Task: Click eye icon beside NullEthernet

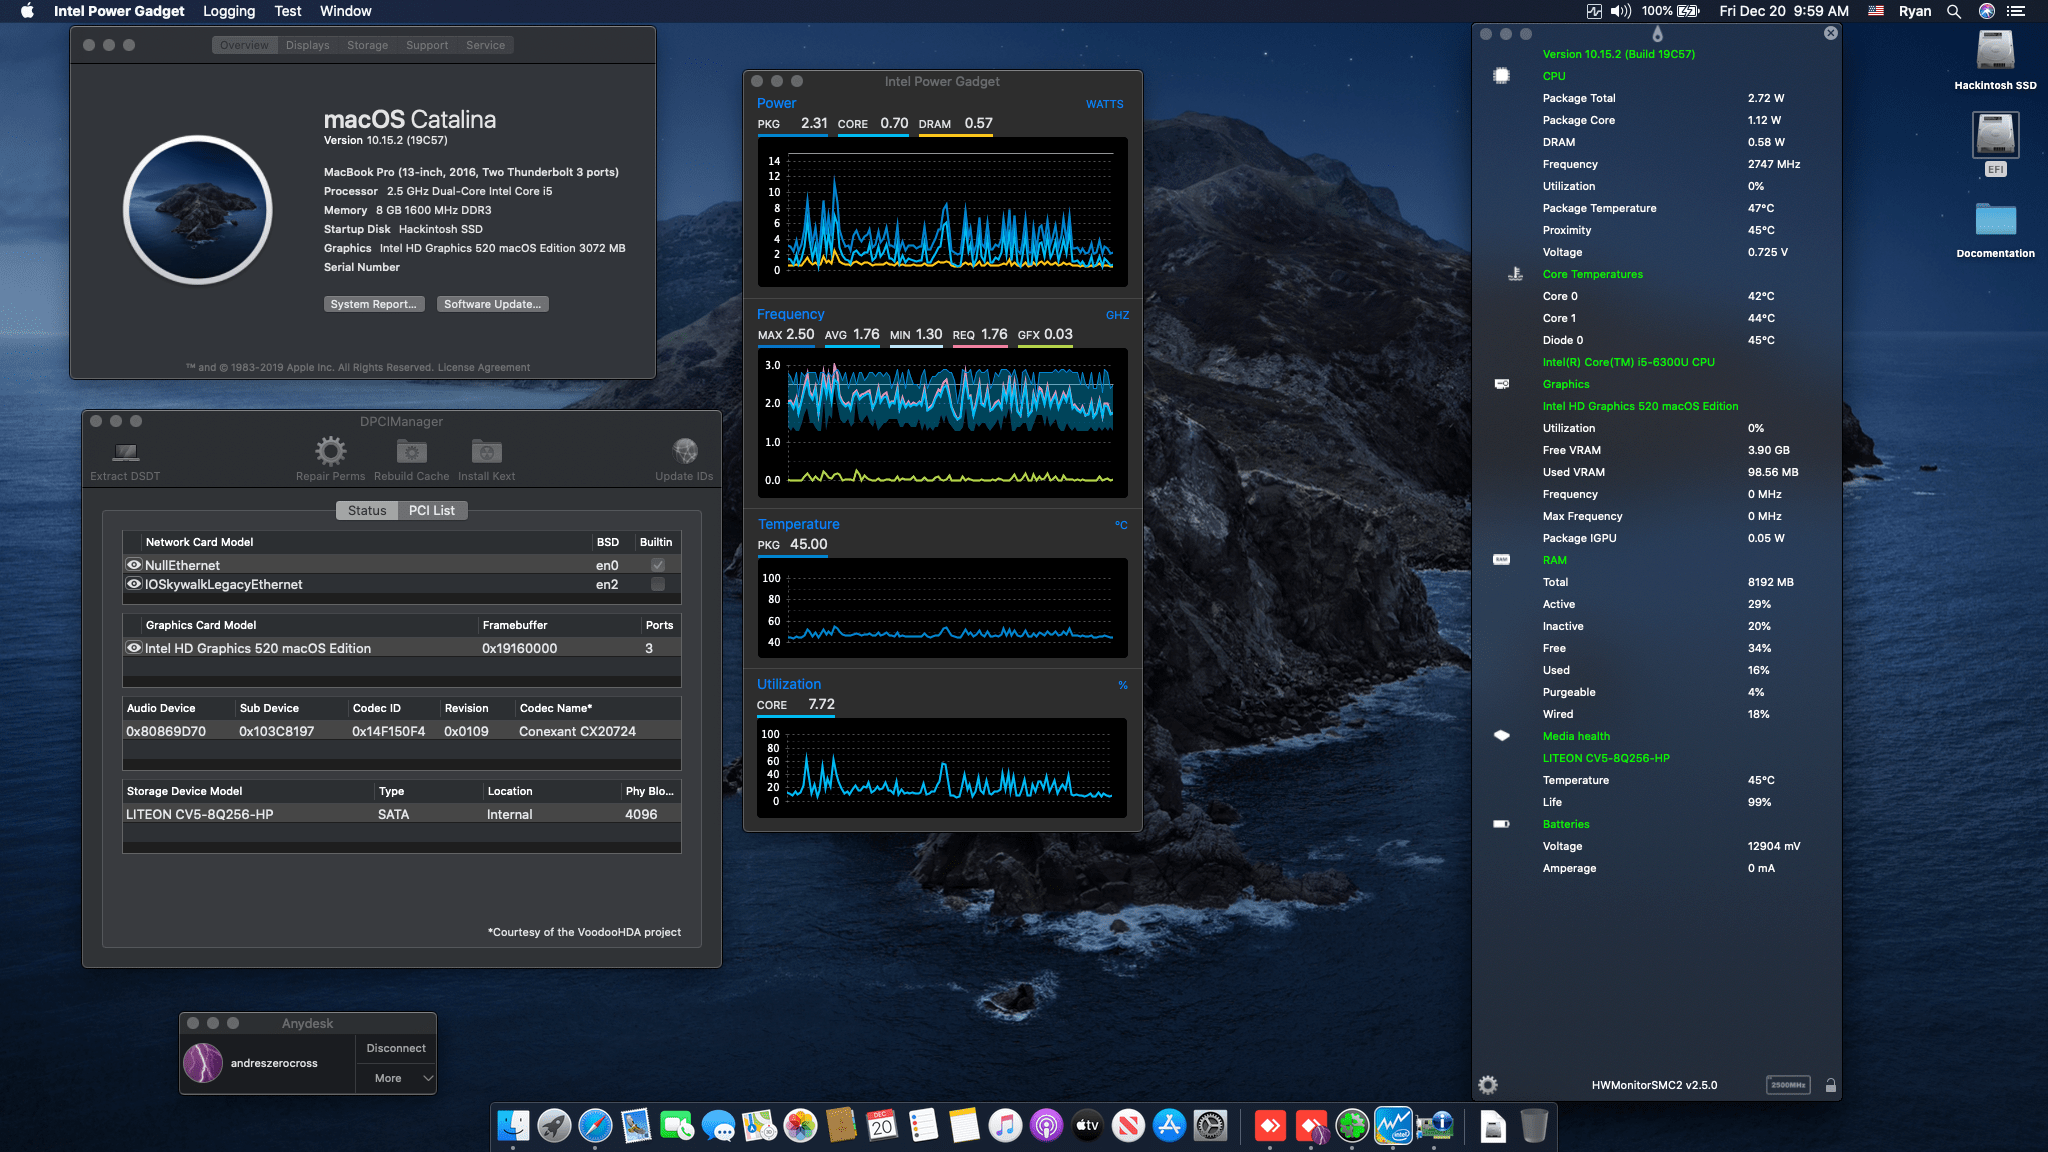Action: (x=133, y=565)
